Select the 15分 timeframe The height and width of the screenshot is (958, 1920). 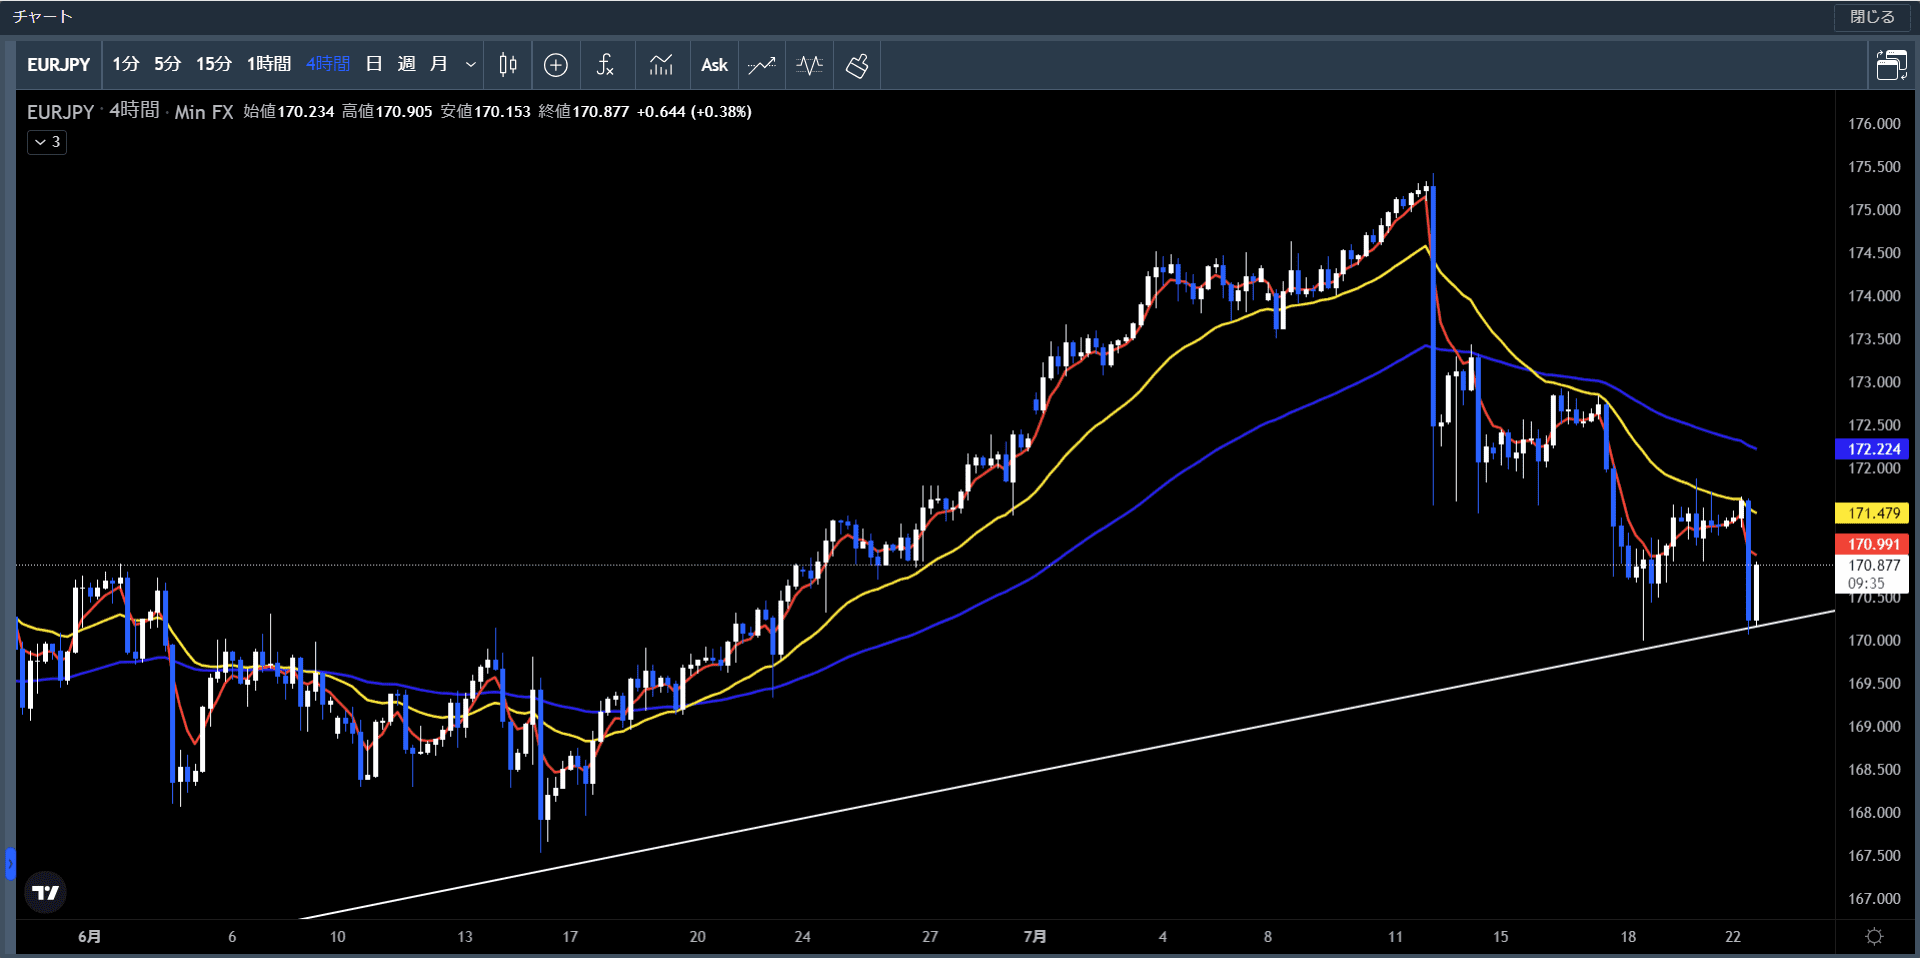tap(213, 65)
